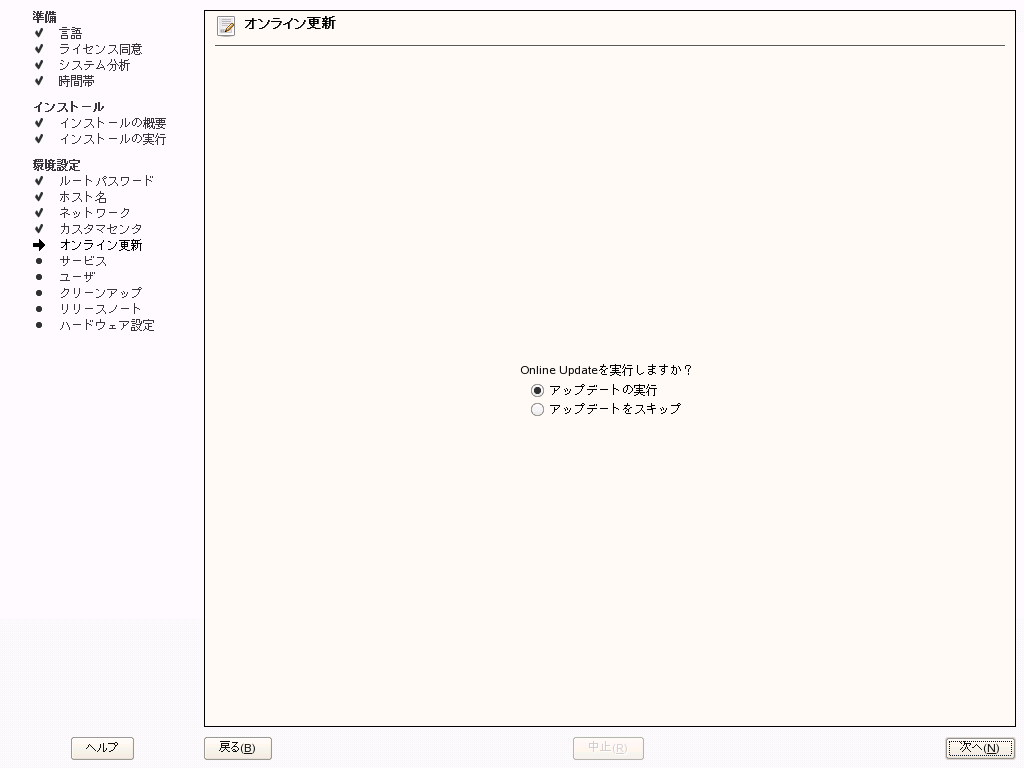Click the 戻る button to go back
1024x768 pixels.
pyautogui.click(x=237, y=748)
